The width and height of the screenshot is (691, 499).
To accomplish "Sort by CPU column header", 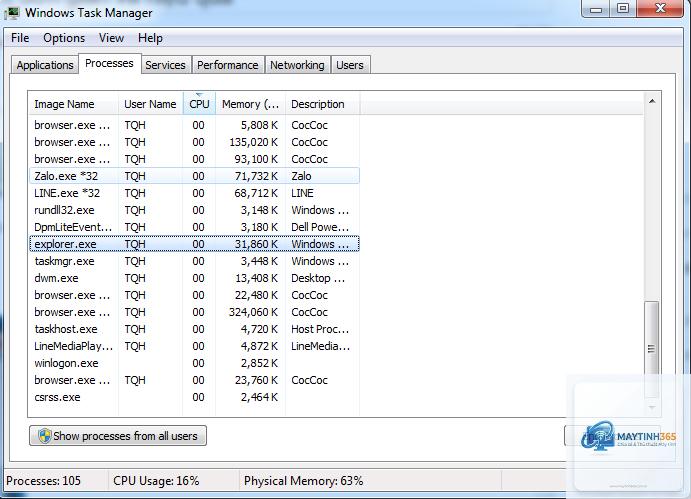I will point(199,104).
